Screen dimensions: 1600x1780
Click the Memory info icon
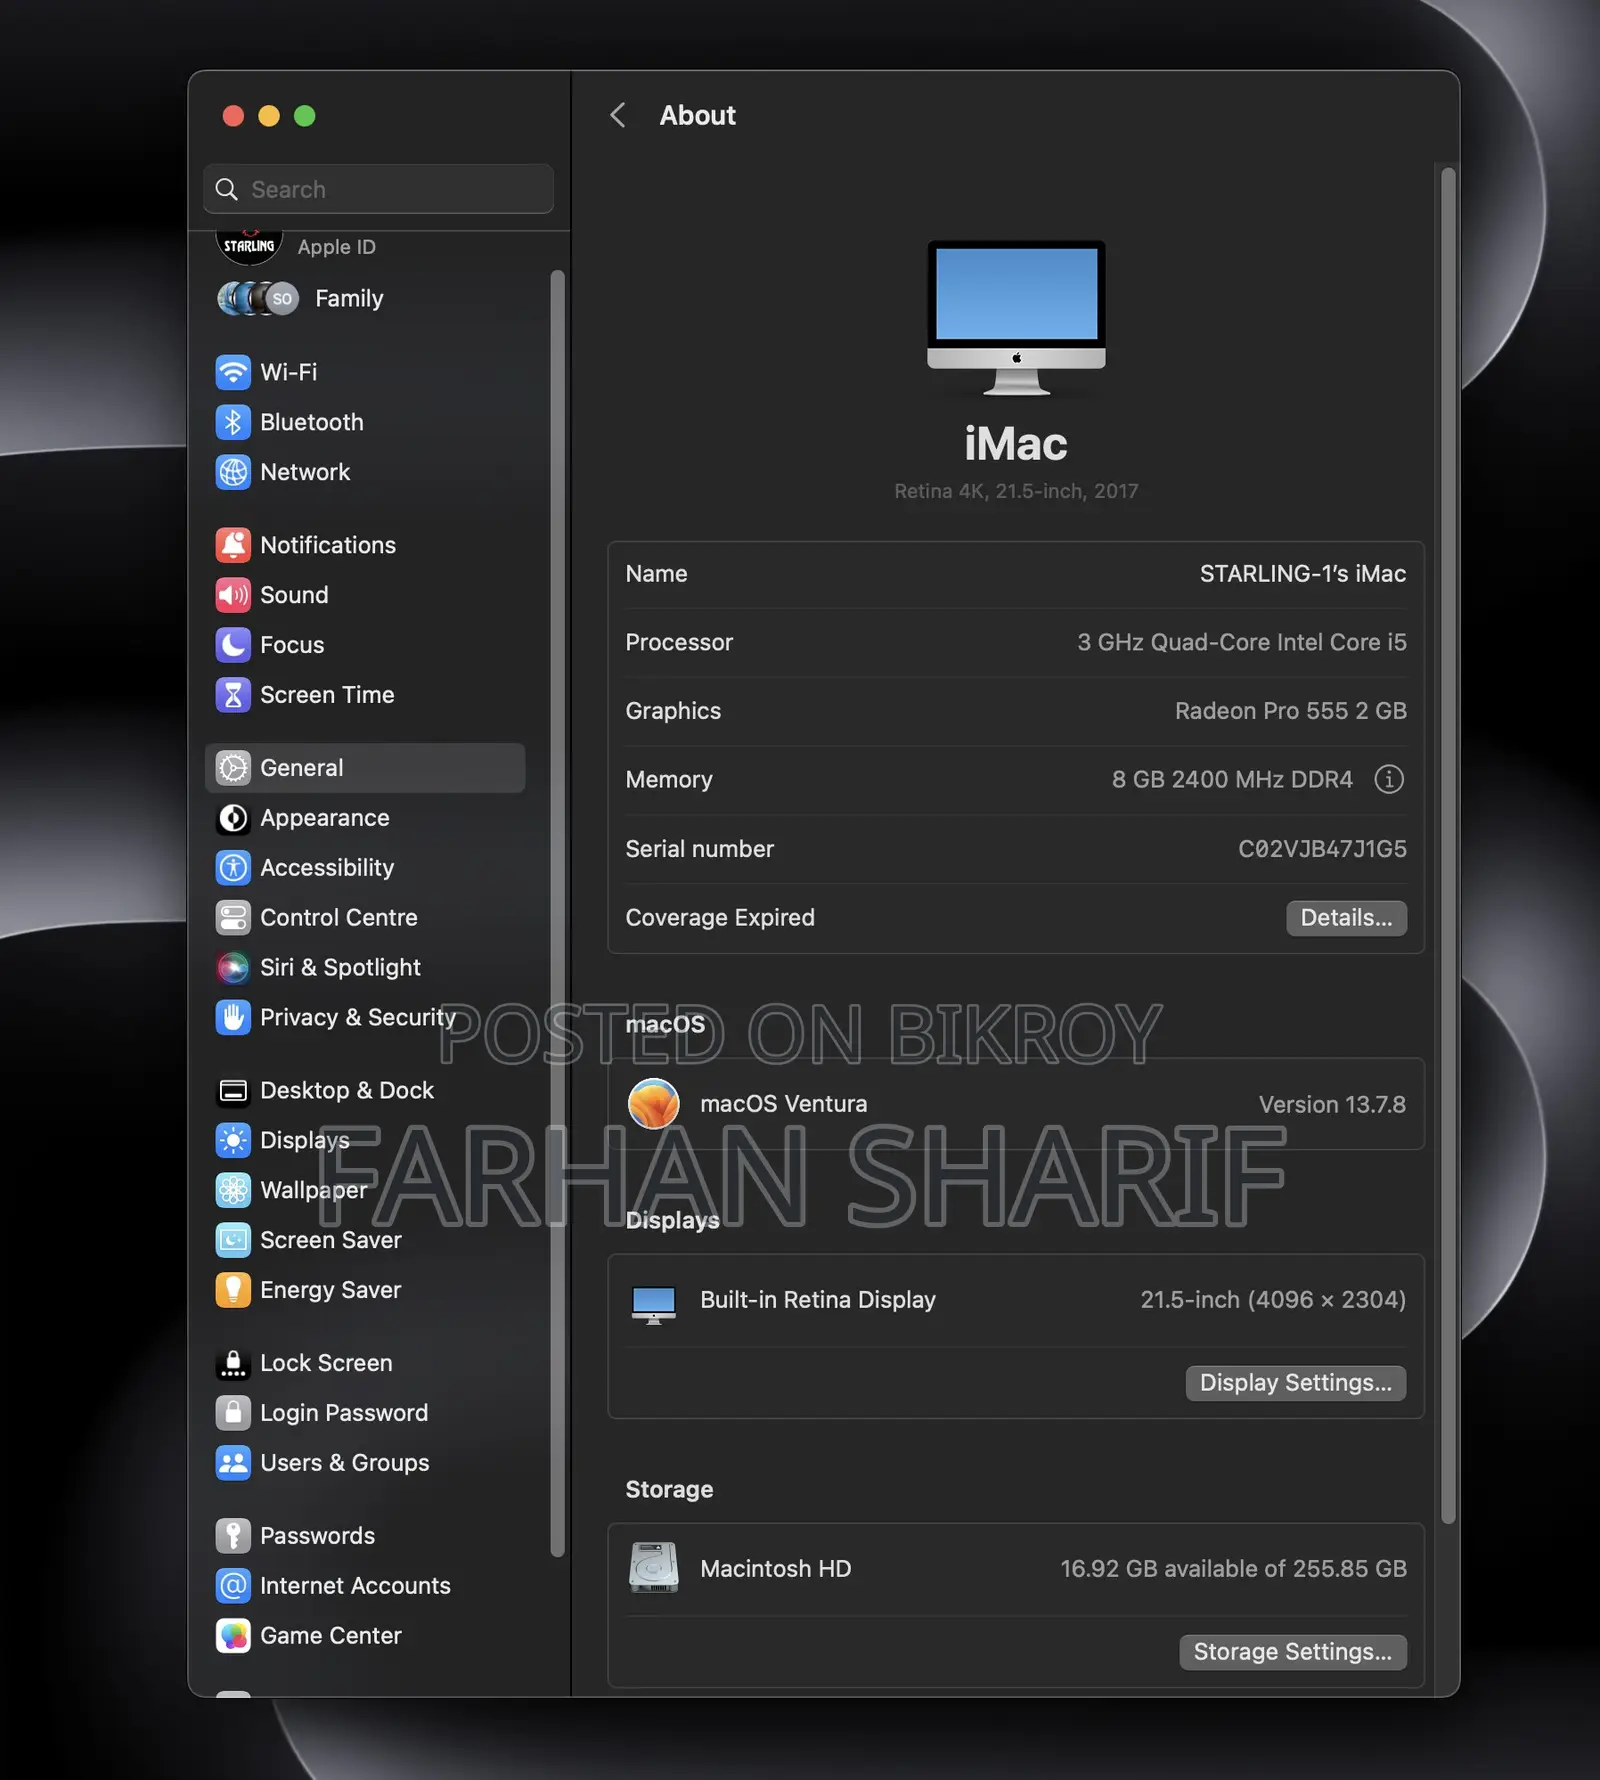(x=1389, y=779)
